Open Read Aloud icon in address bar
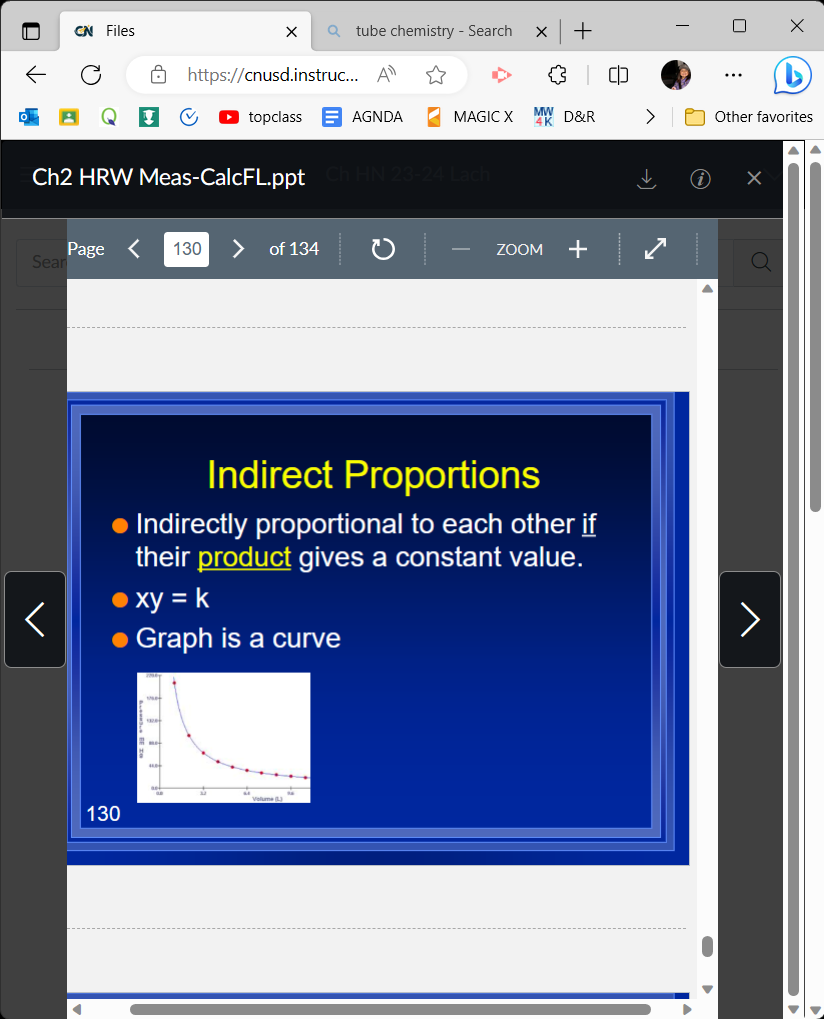824x1019 pixels. (387, 75)
